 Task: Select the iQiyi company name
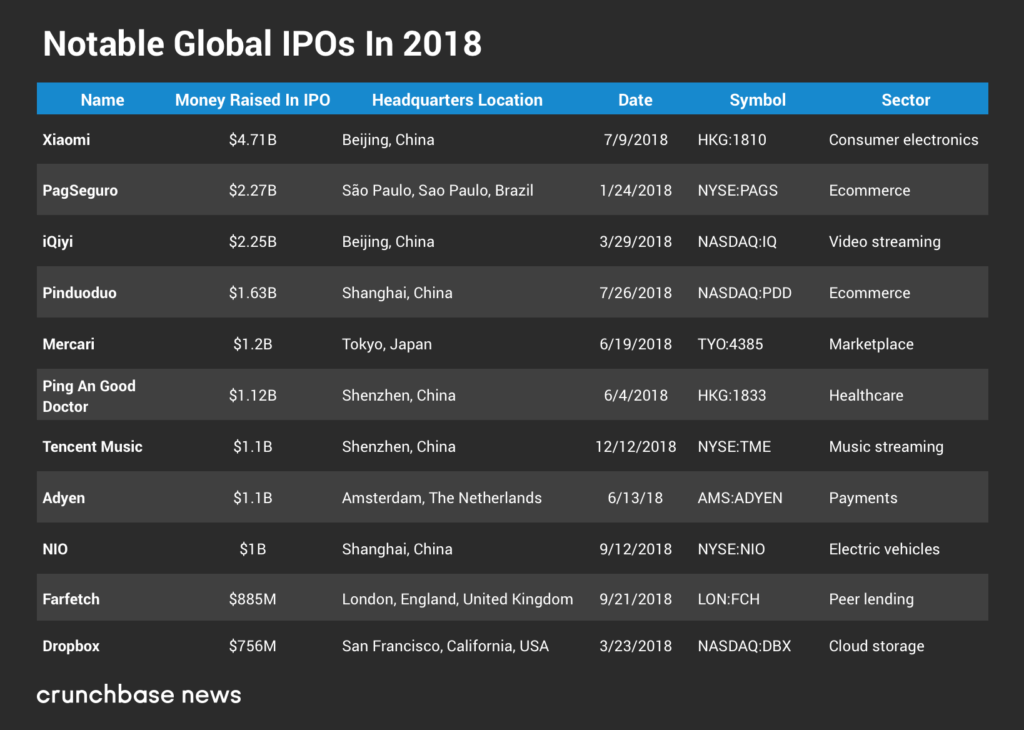click(59, 242)
